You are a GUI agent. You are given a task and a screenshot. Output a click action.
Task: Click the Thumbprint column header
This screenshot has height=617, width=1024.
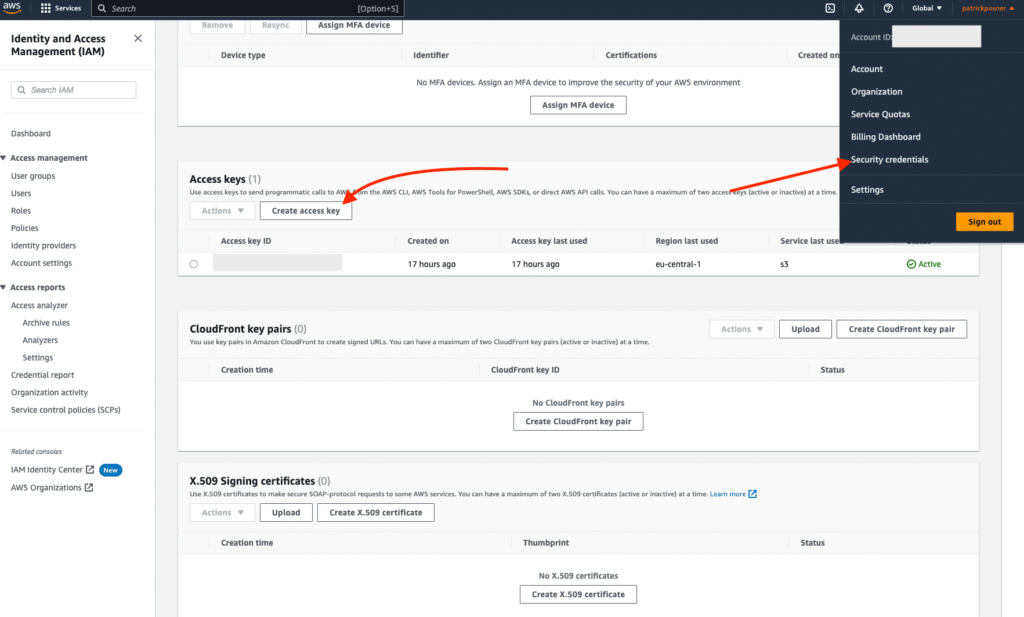pos(546,543)
